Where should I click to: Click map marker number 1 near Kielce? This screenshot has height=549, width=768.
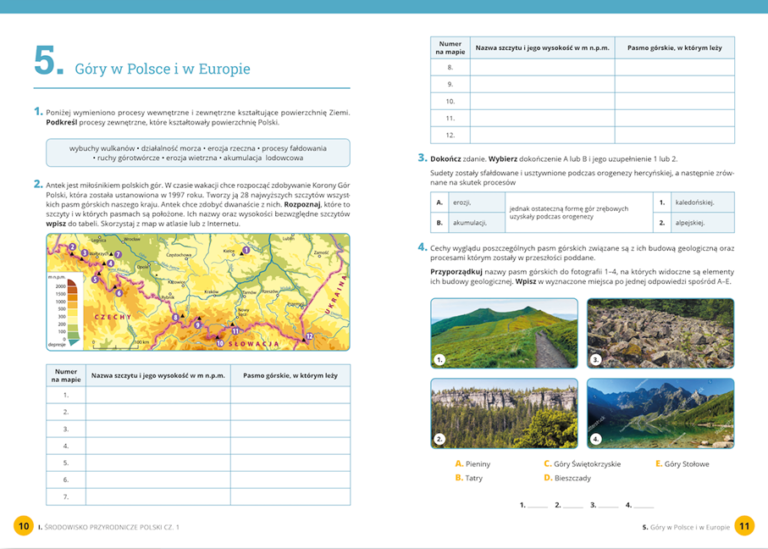[246, 249]
